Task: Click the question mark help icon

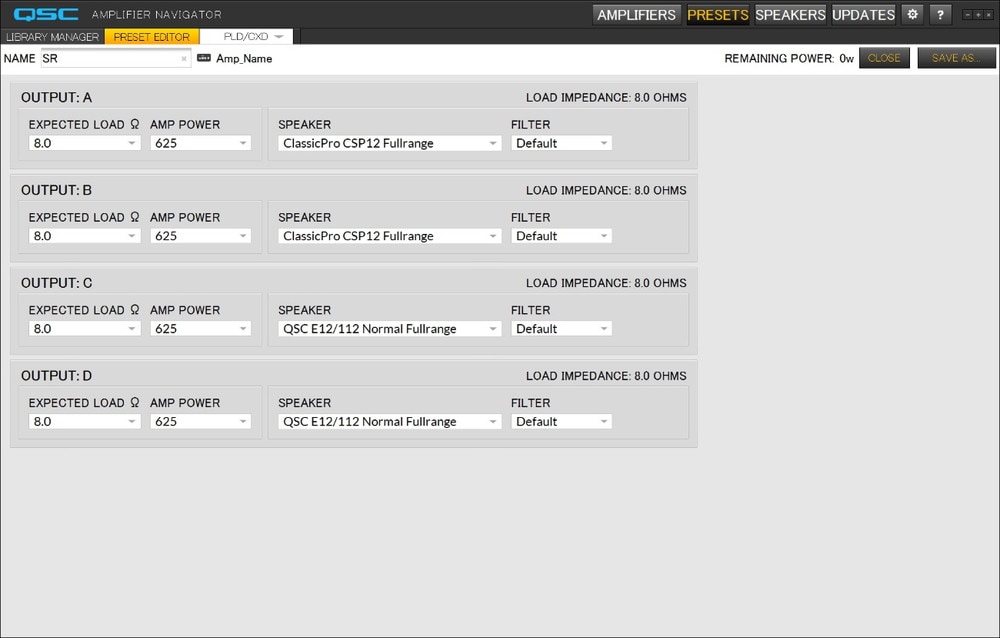Action: click(x=940, y=14)
